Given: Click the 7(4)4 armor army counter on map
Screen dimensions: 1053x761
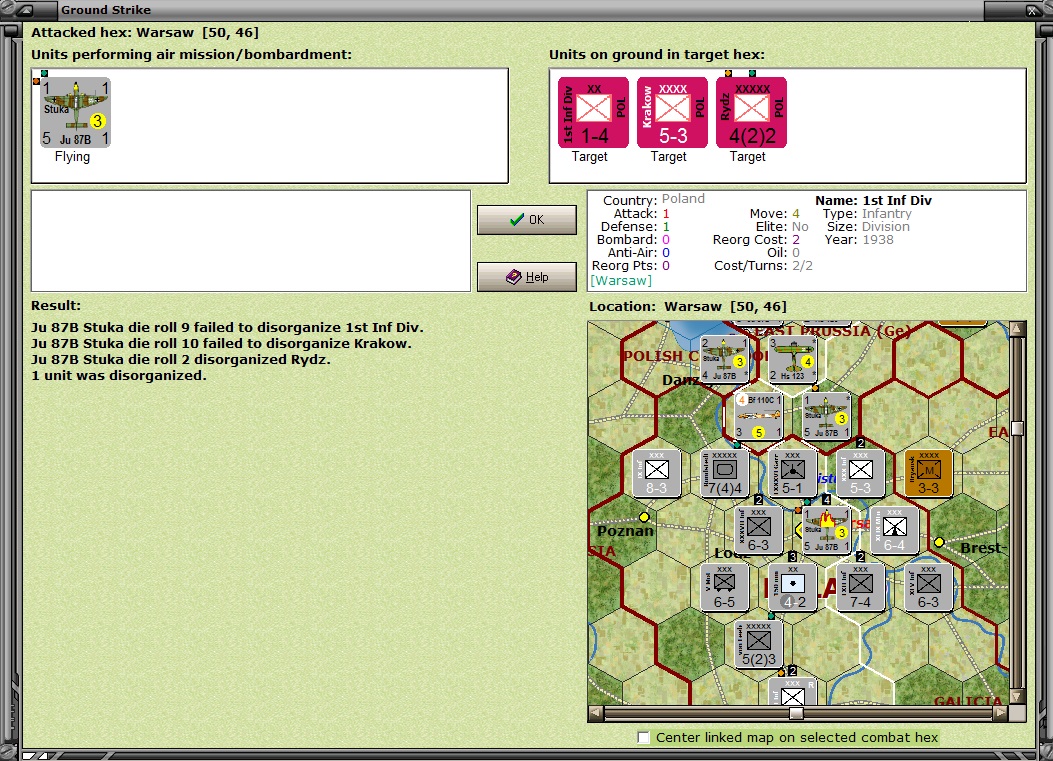Looking at the screenshot, I should pos(725,474).
